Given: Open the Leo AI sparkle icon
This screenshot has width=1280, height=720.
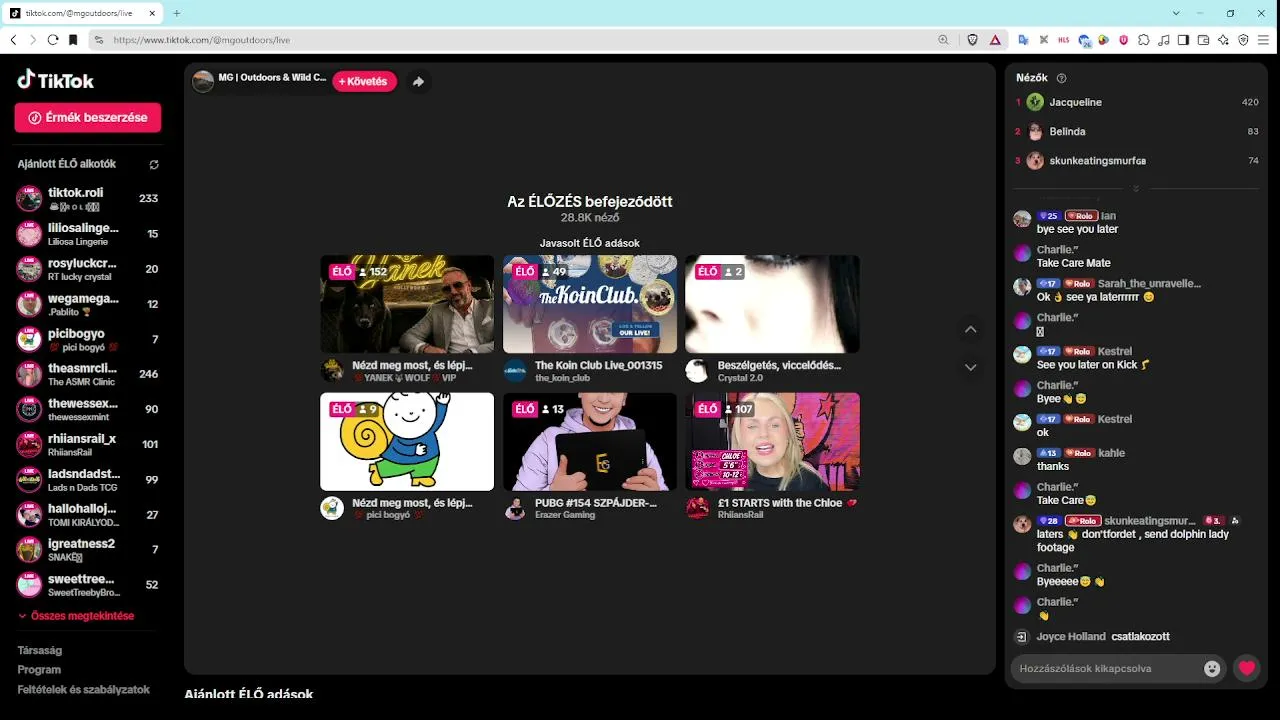Looking at the screenshot, I should pyautogui.click(x=1223, y=40).
